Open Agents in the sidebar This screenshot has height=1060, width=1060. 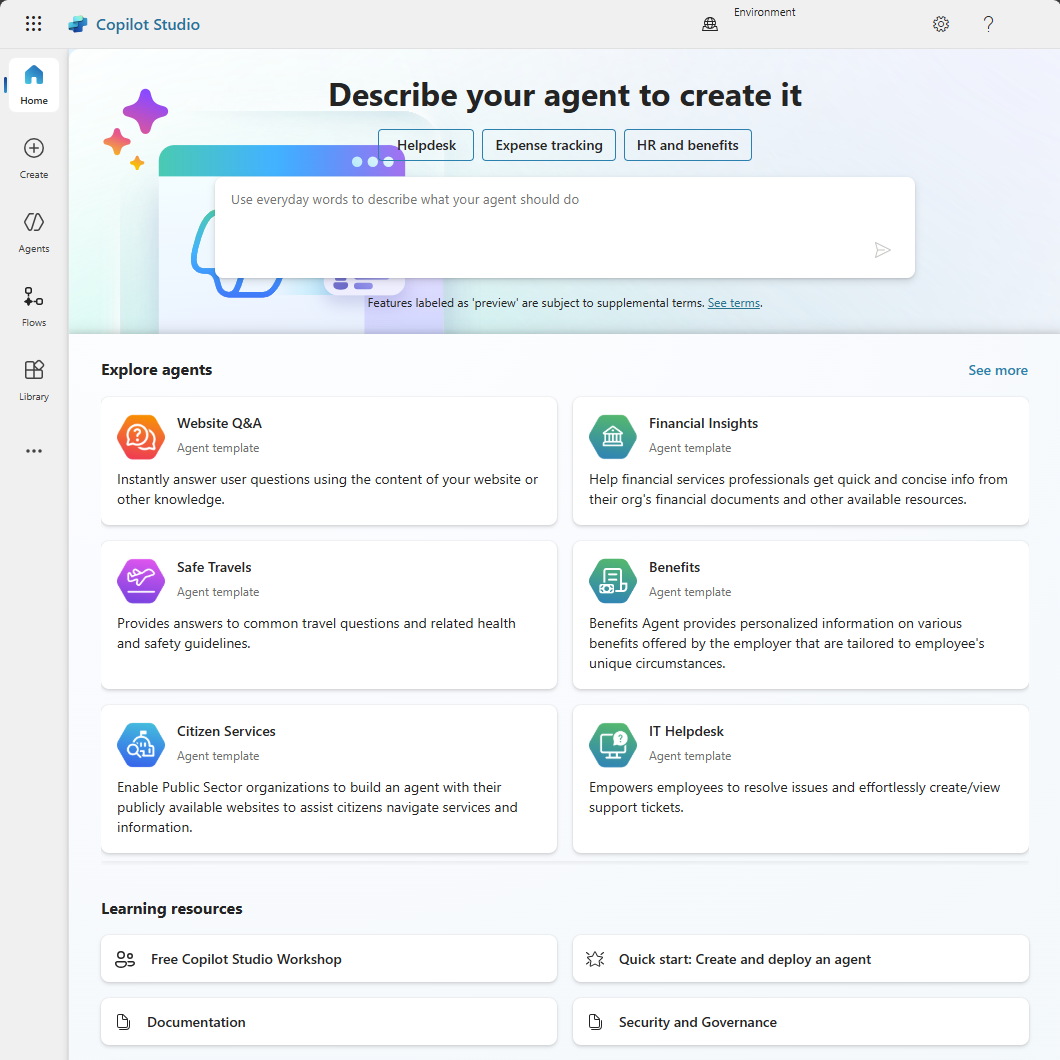coord(34,233)
